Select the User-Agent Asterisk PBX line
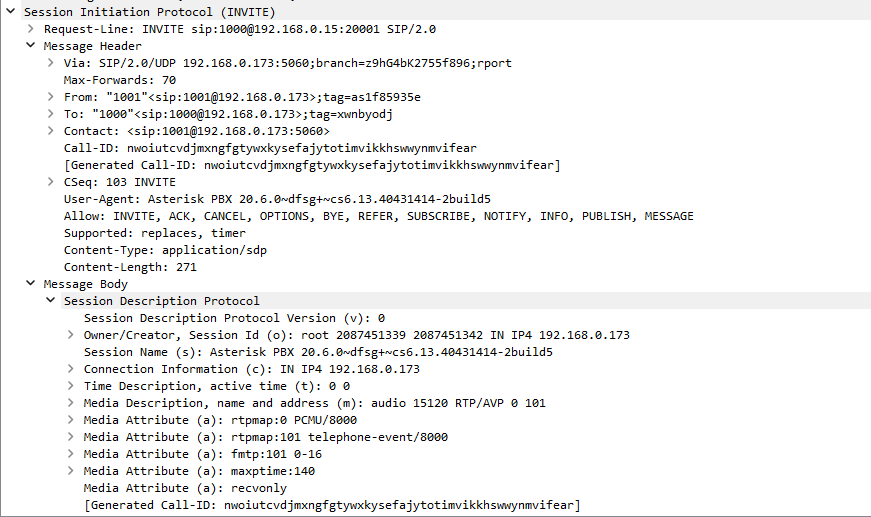 tap(277, 199)
